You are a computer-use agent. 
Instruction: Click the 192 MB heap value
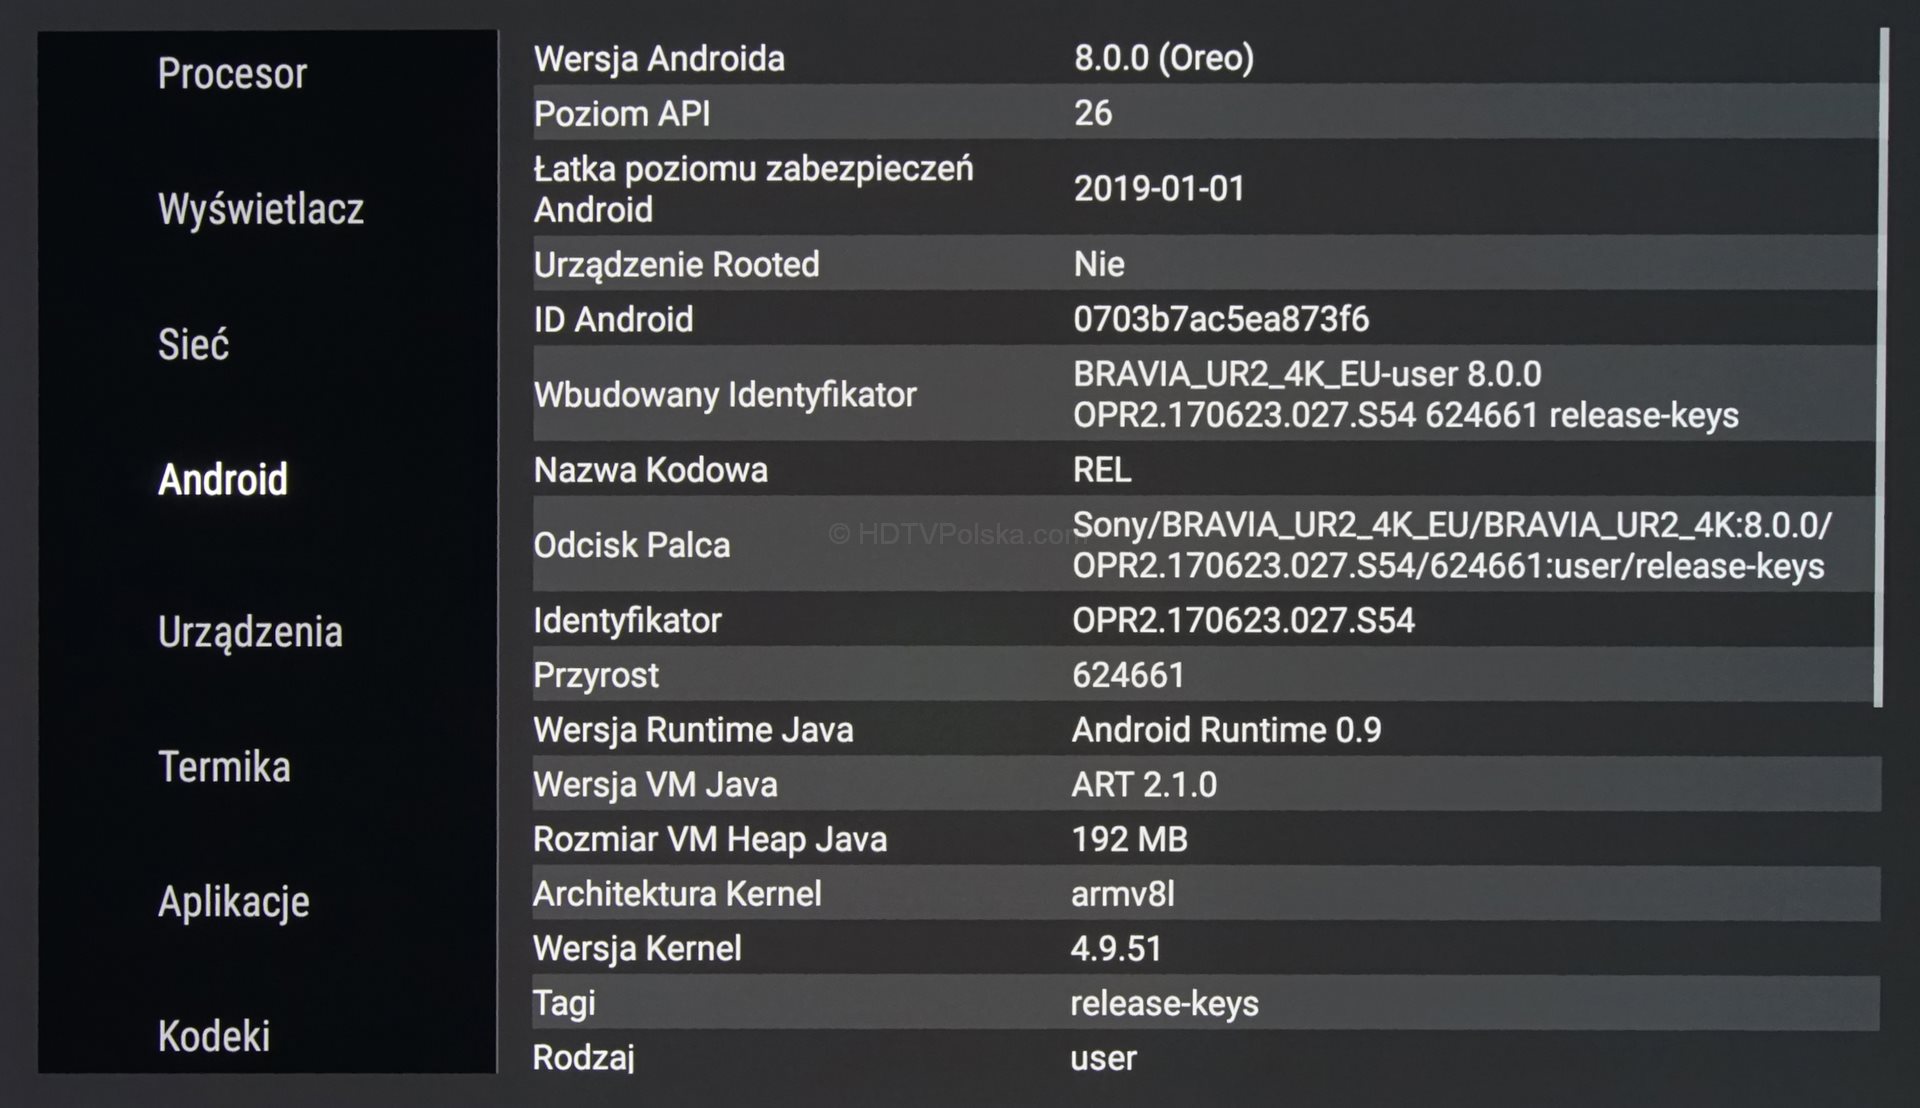(1129, 840)
